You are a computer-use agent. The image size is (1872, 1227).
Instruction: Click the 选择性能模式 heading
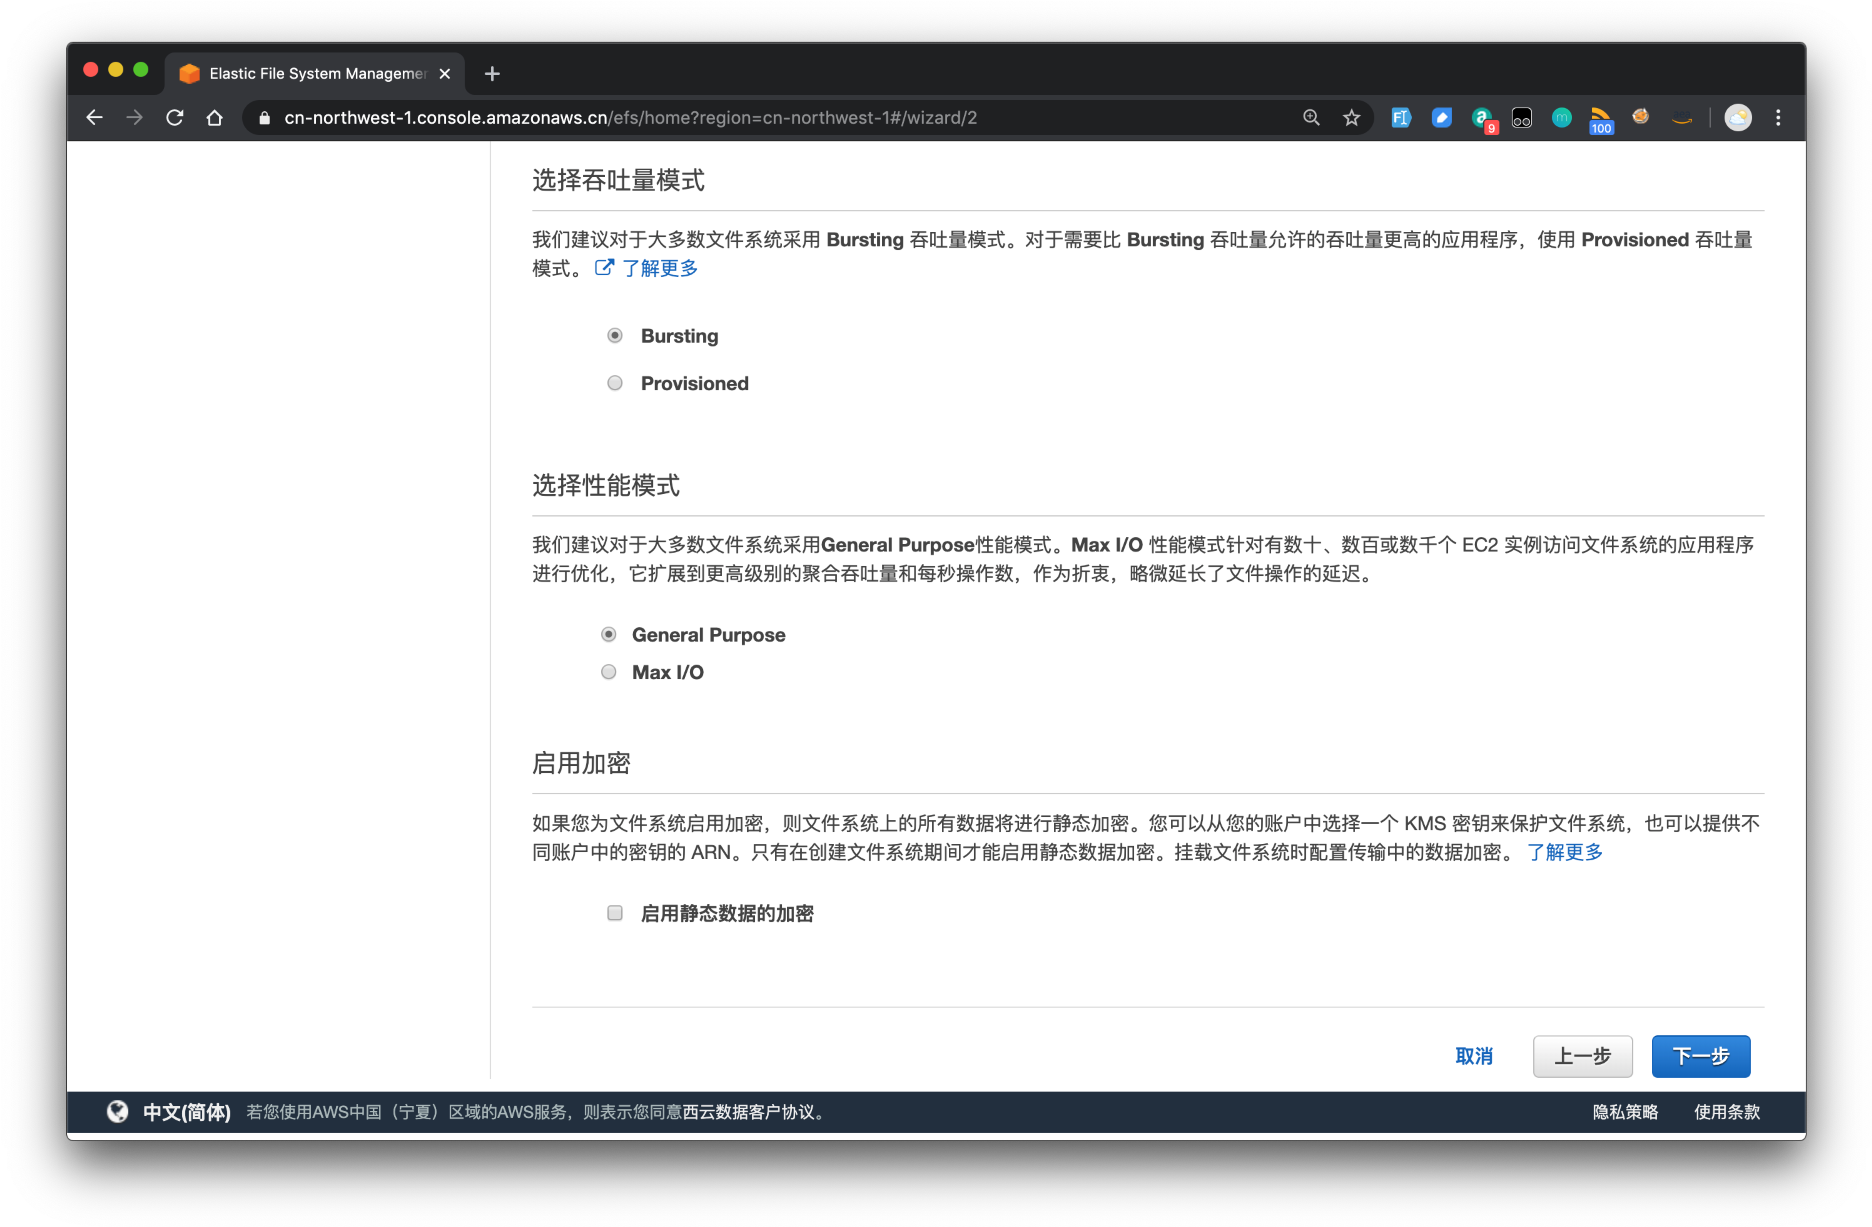coord(606,485)
